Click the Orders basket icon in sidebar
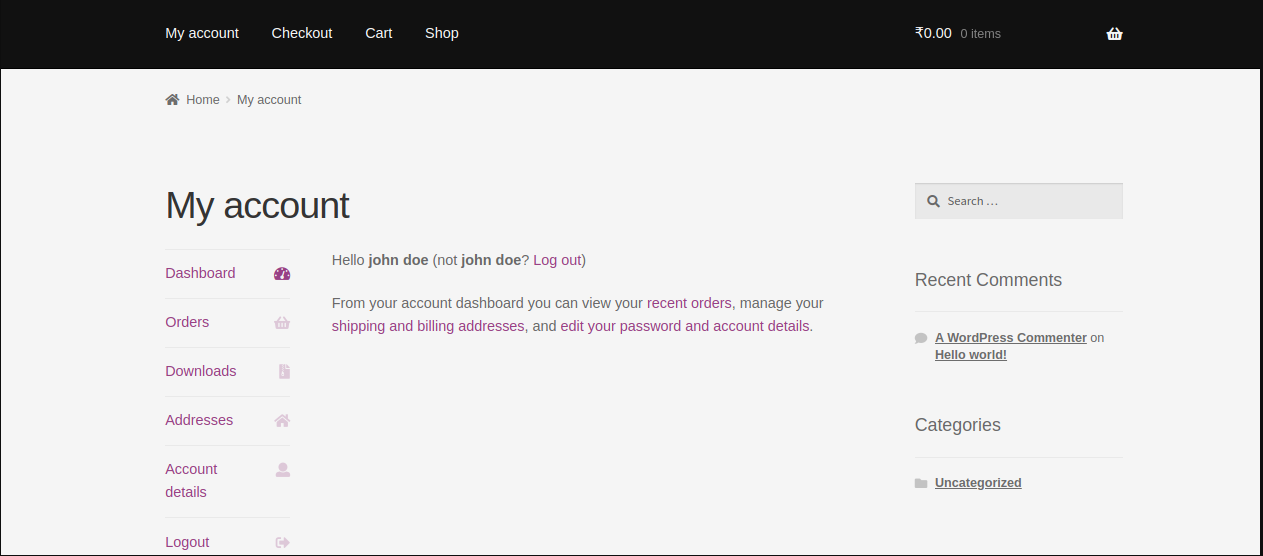 pyautogui.click(x=282, y=322)
